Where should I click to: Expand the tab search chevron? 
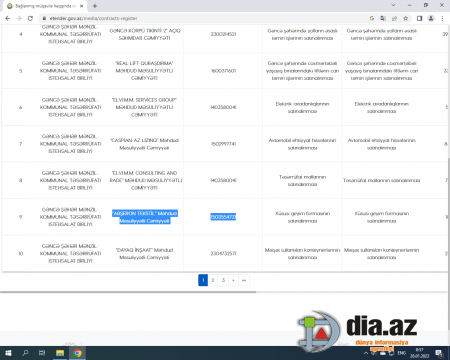point(393,5)
